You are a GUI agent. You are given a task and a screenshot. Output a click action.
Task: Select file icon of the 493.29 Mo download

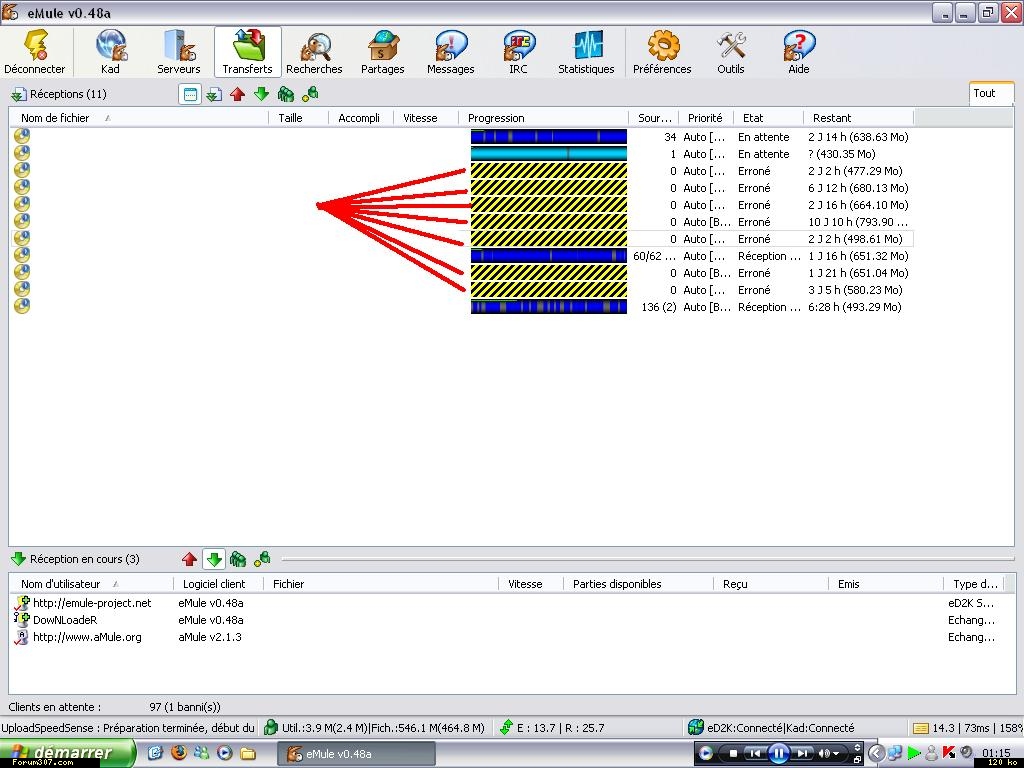pyautogui.click(x=22, y=306)
